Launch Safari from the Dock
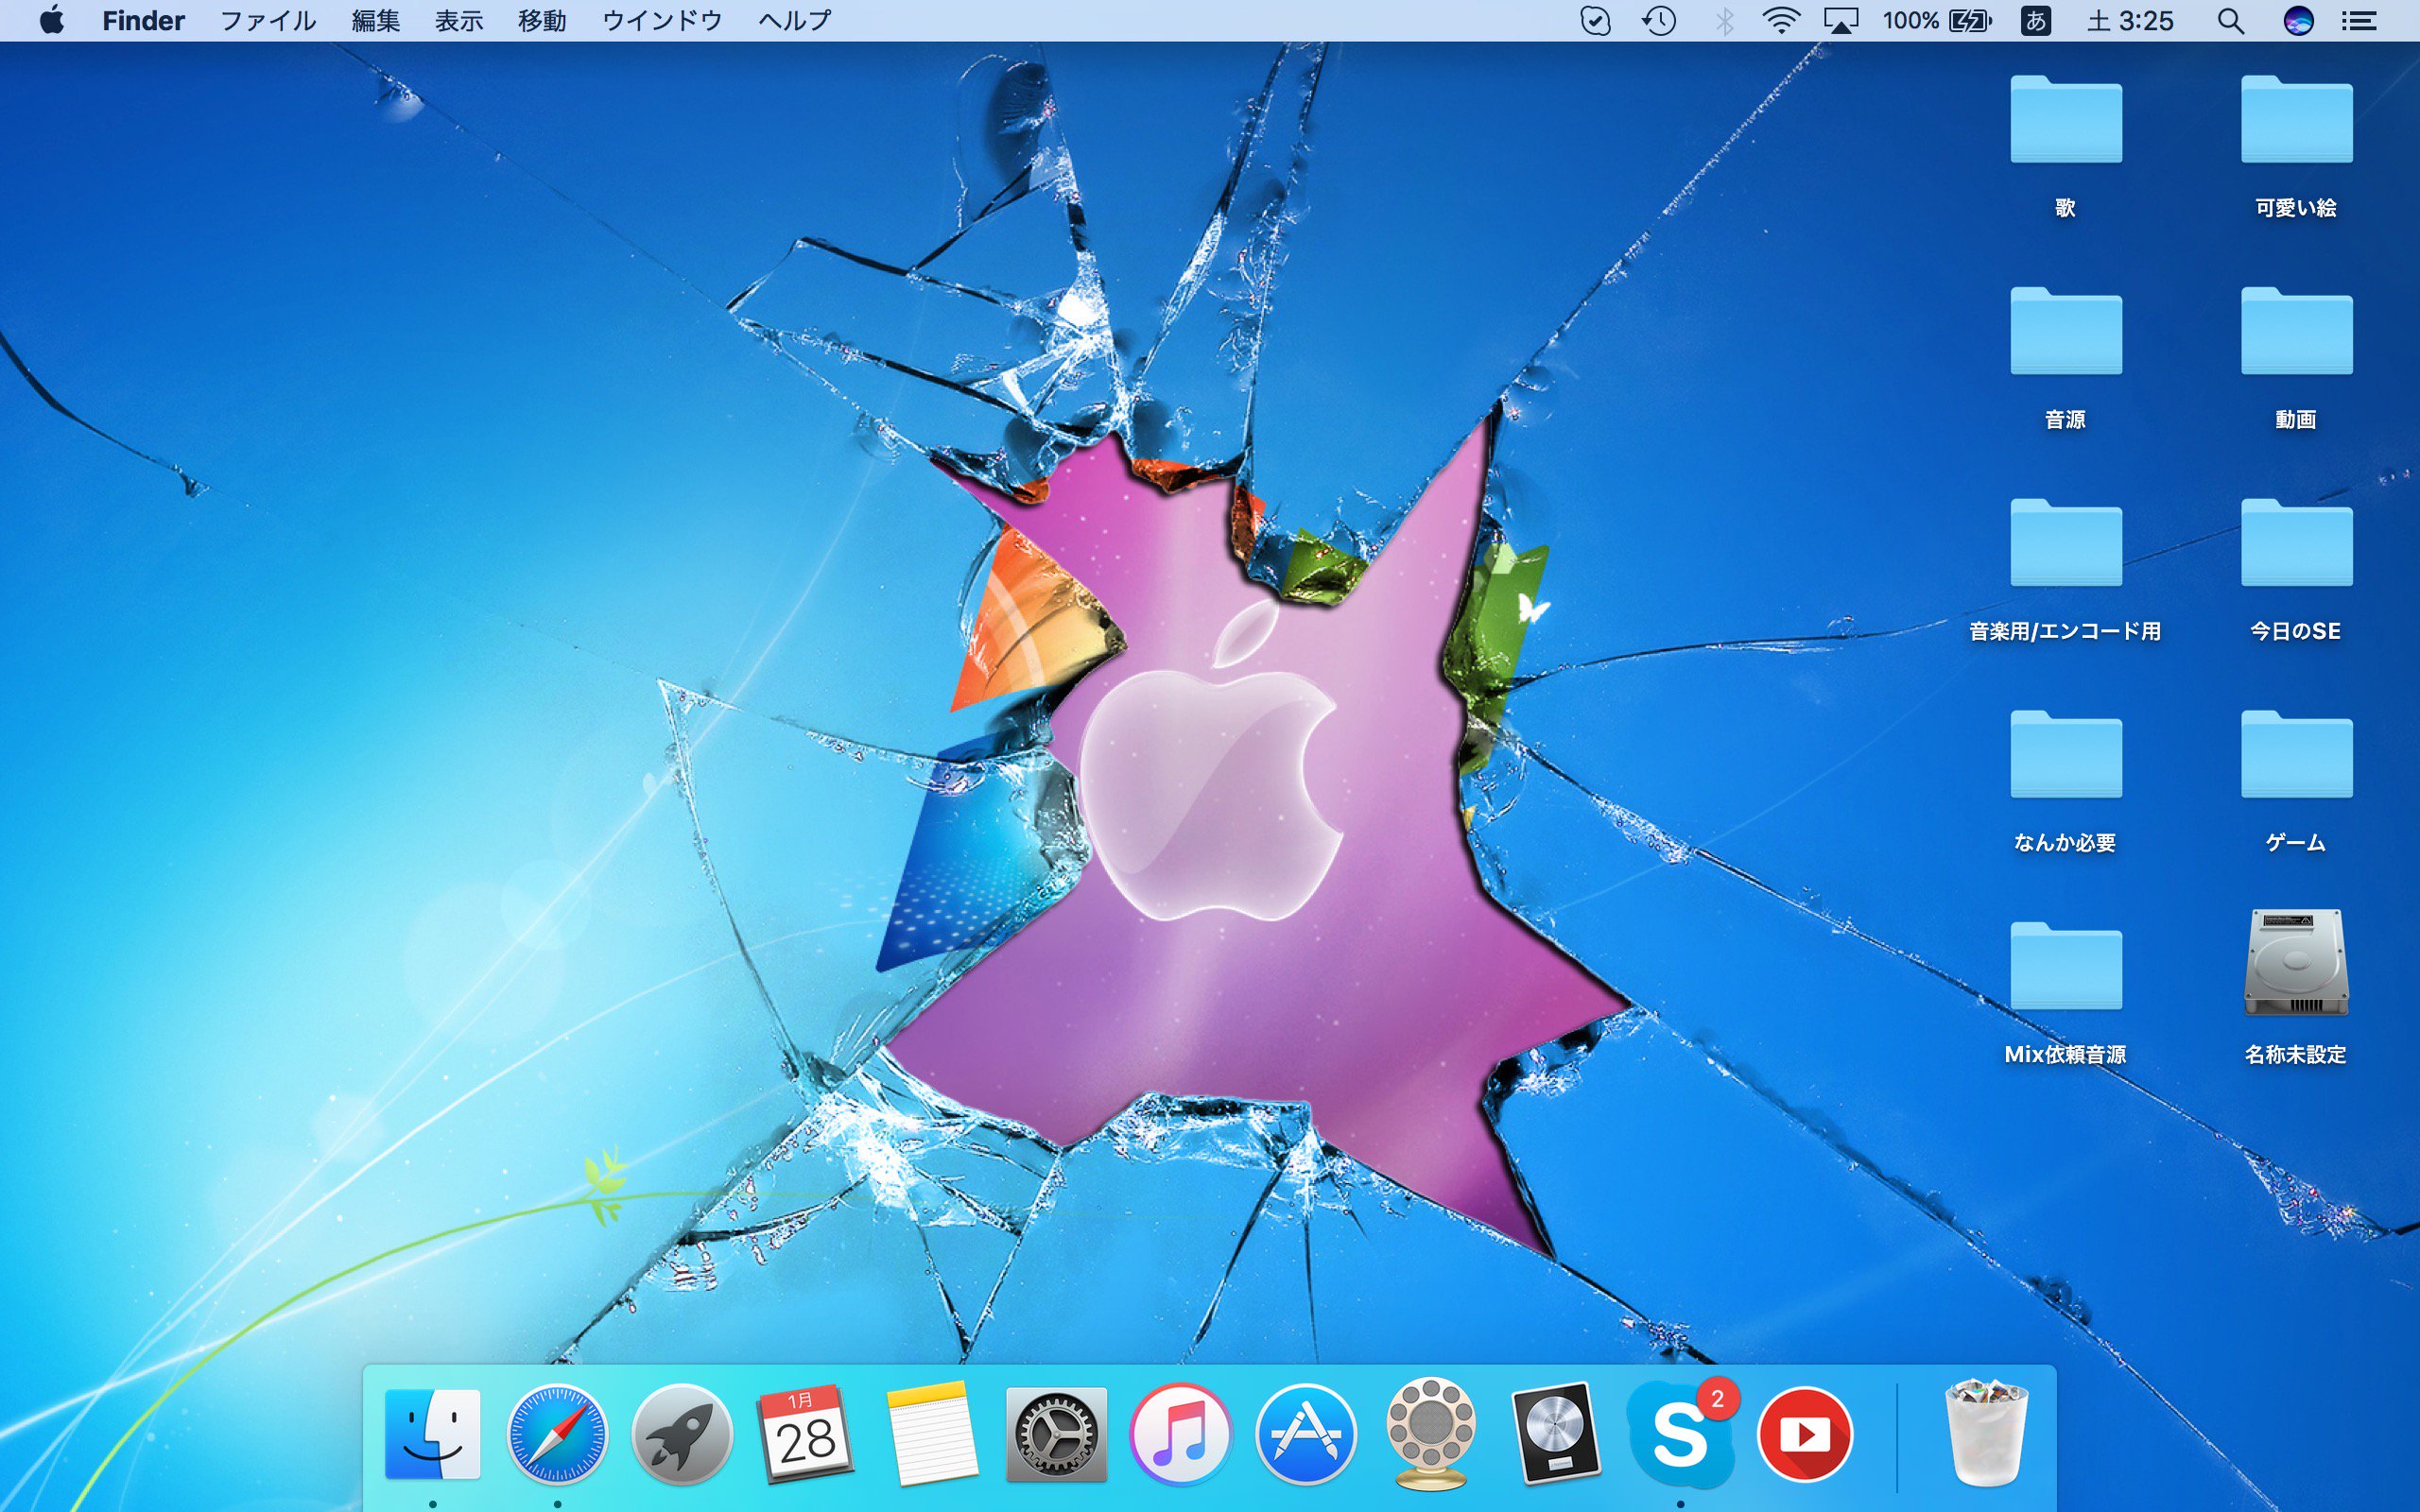Viewport: 2420px width, 1512px height. pyautogui.click(x=557, y=1434)
